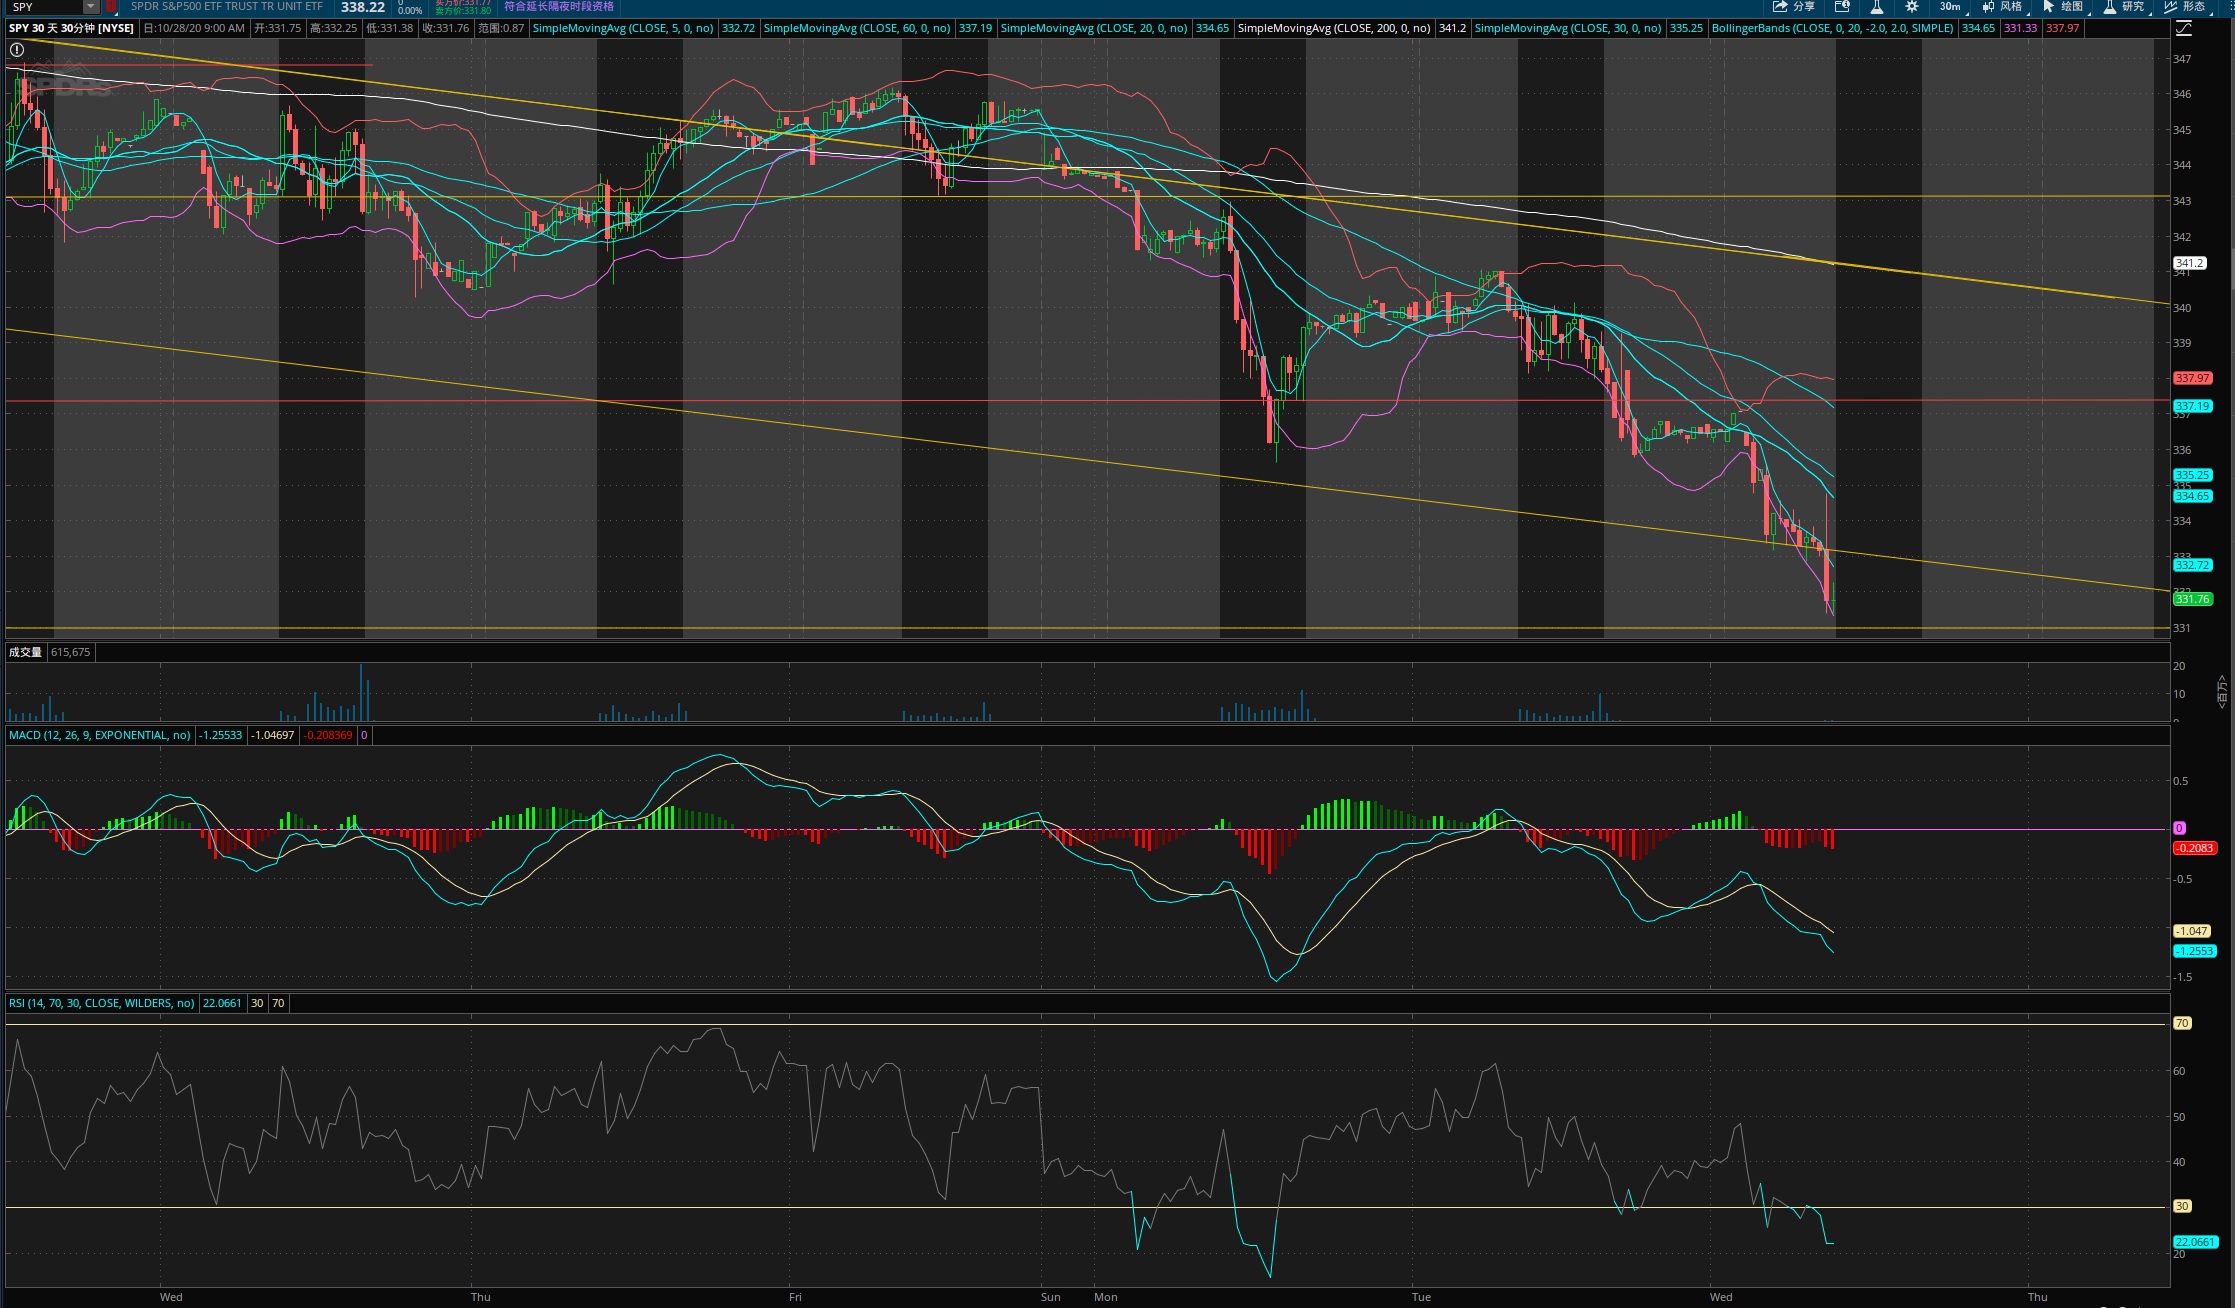Click the MACD zero level magenta bubble

point(2180,828)
